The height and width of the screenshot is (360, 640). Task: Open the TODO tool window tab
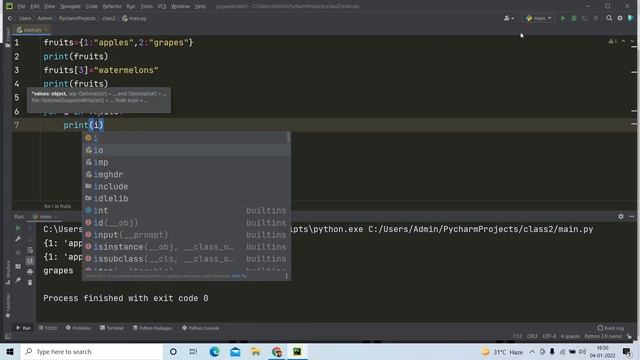48,328
